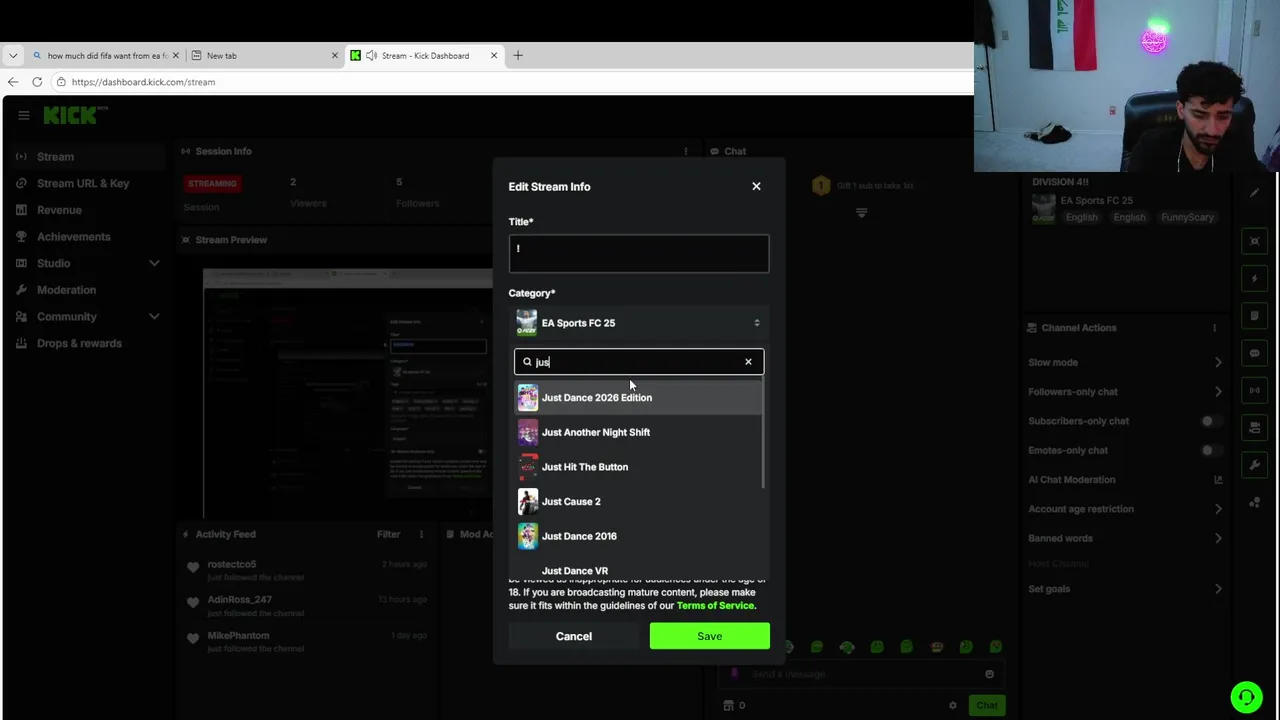This screenshot has width=1280, height=720.
Task: Click the stream Title text box
Action: [x=638, y=253]
